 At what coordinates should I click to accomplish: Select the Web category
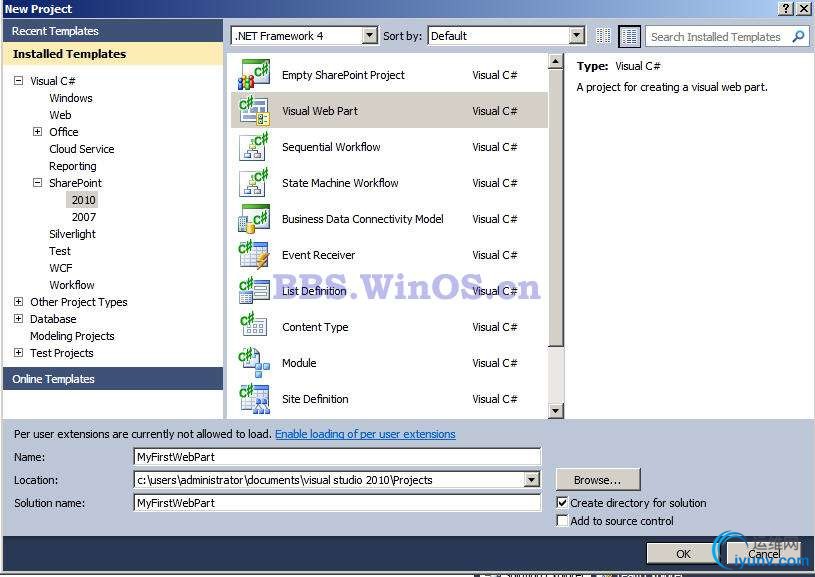(x=60, y=115)
